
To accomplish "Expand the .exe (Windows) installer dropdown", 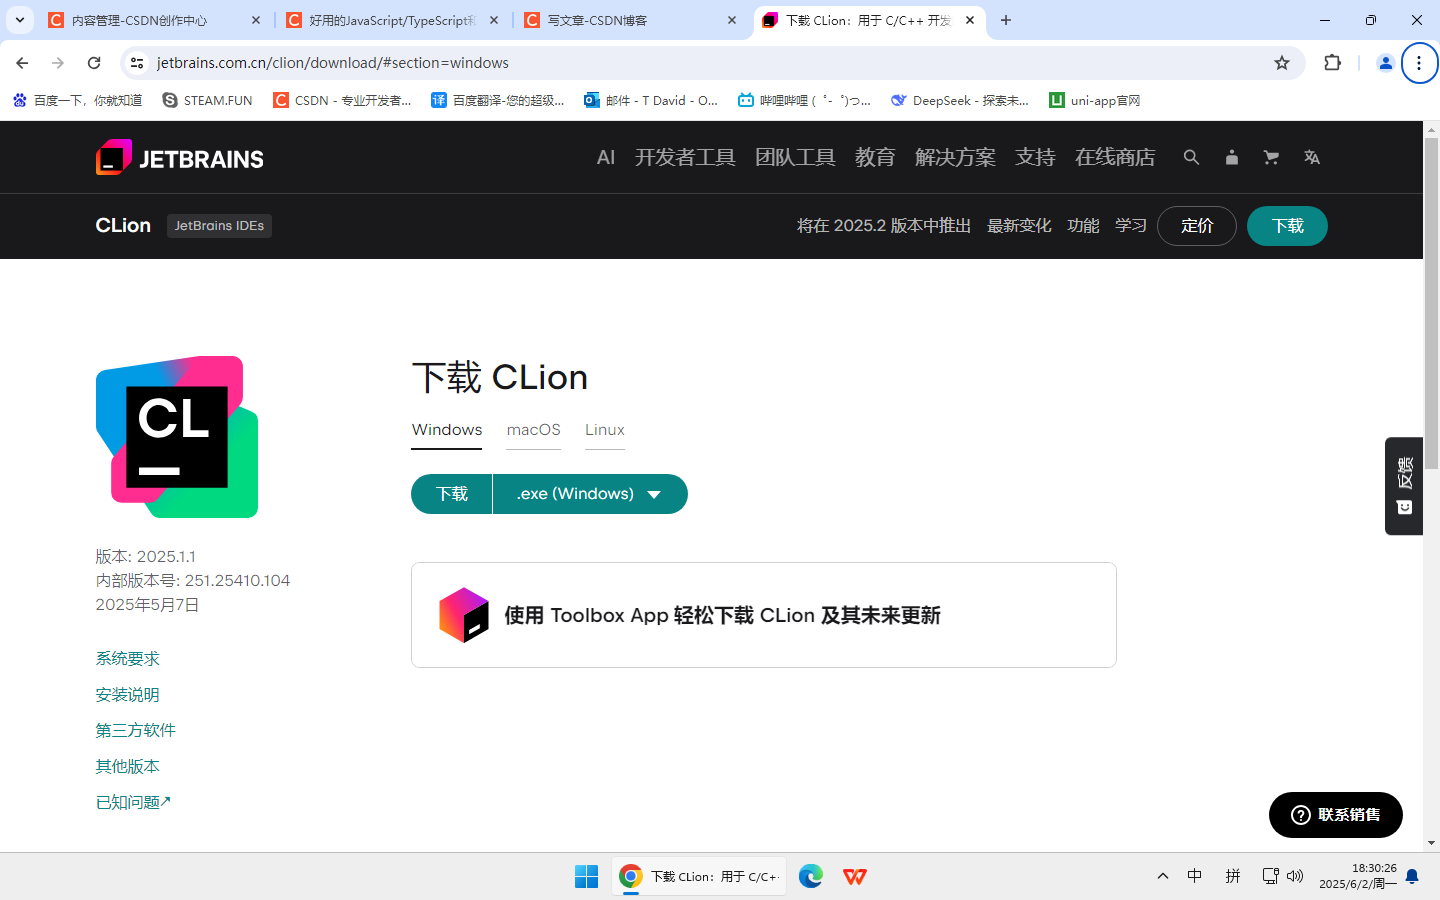I will [590, 494].
